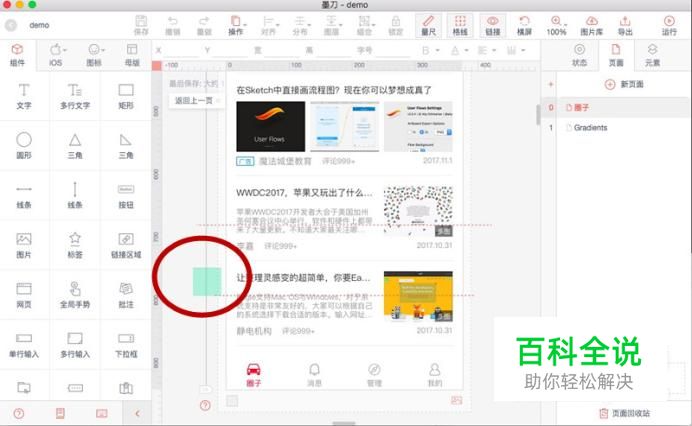
Task: Switch to the States (状态) tab
Action: (579, 55)
